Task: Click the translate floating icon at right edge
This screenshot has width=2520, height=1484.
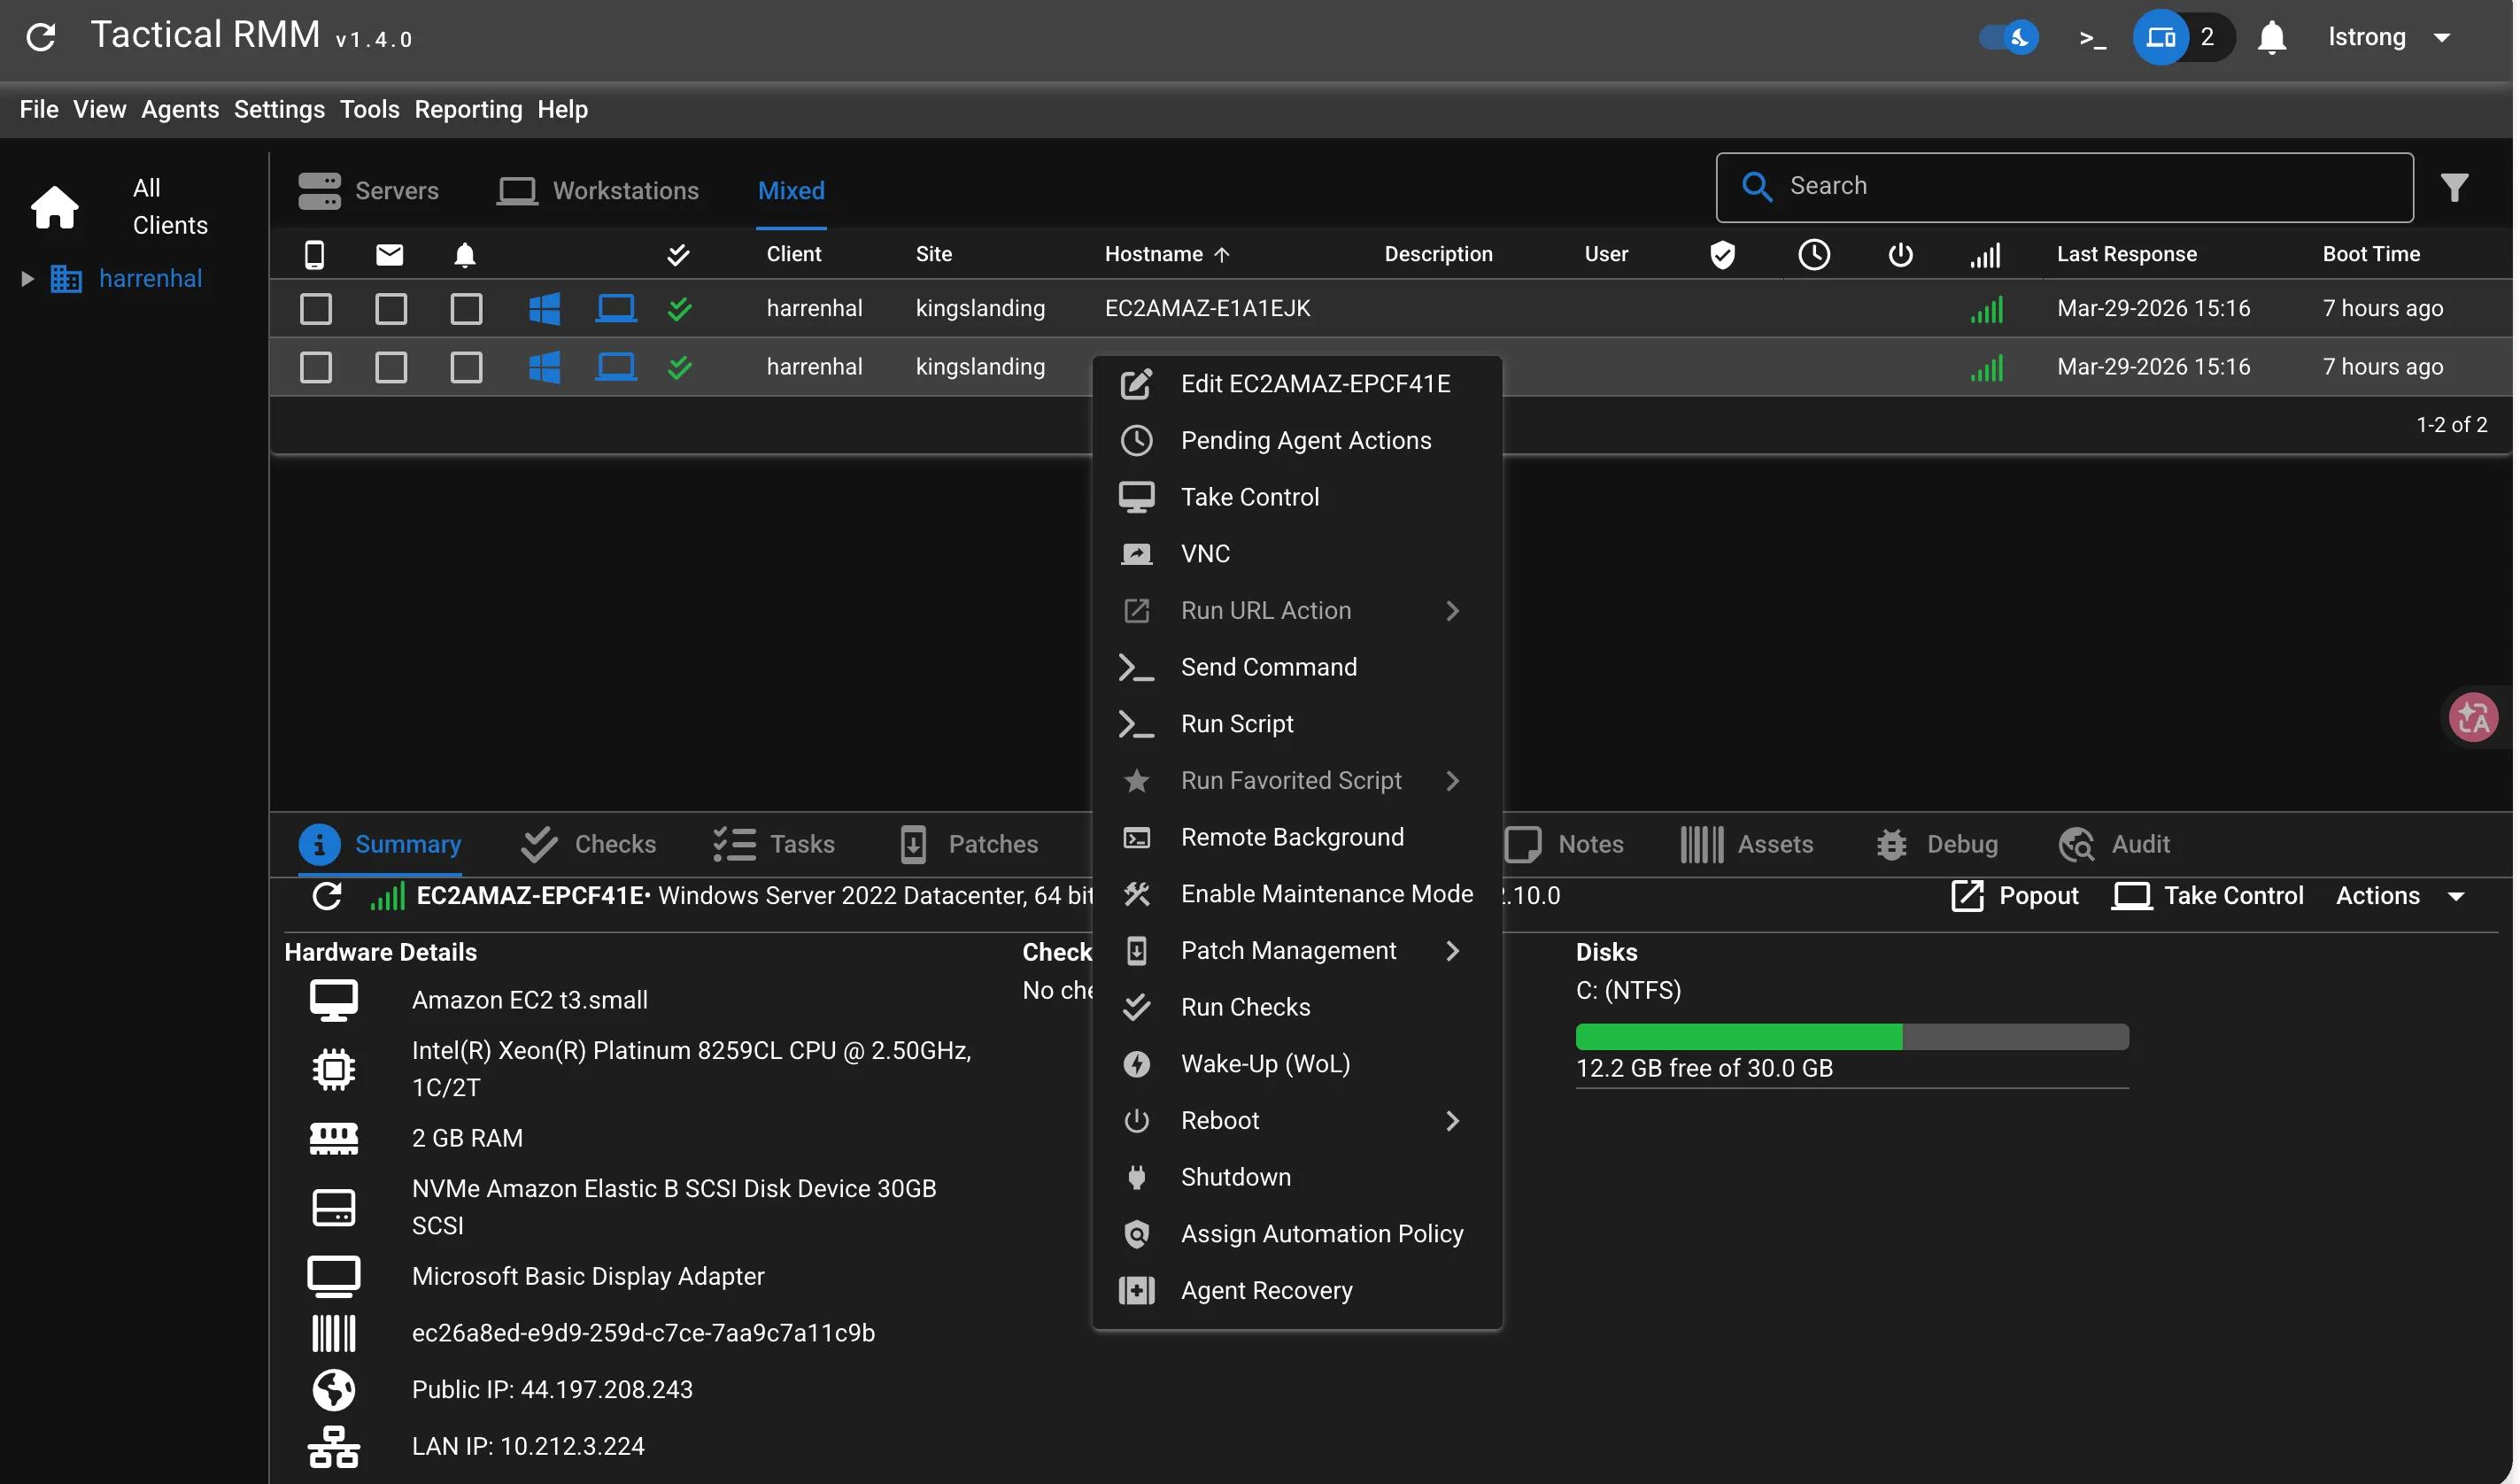Action: (x=2473, y=717)
